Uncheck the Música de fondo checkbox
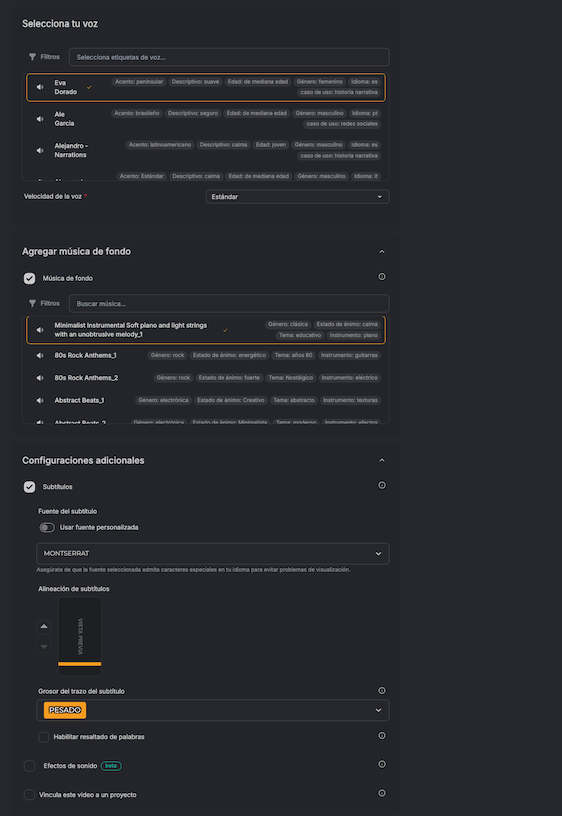Viewport: 562px width, 816px height. pyautogui.click(x=30, y=278)
